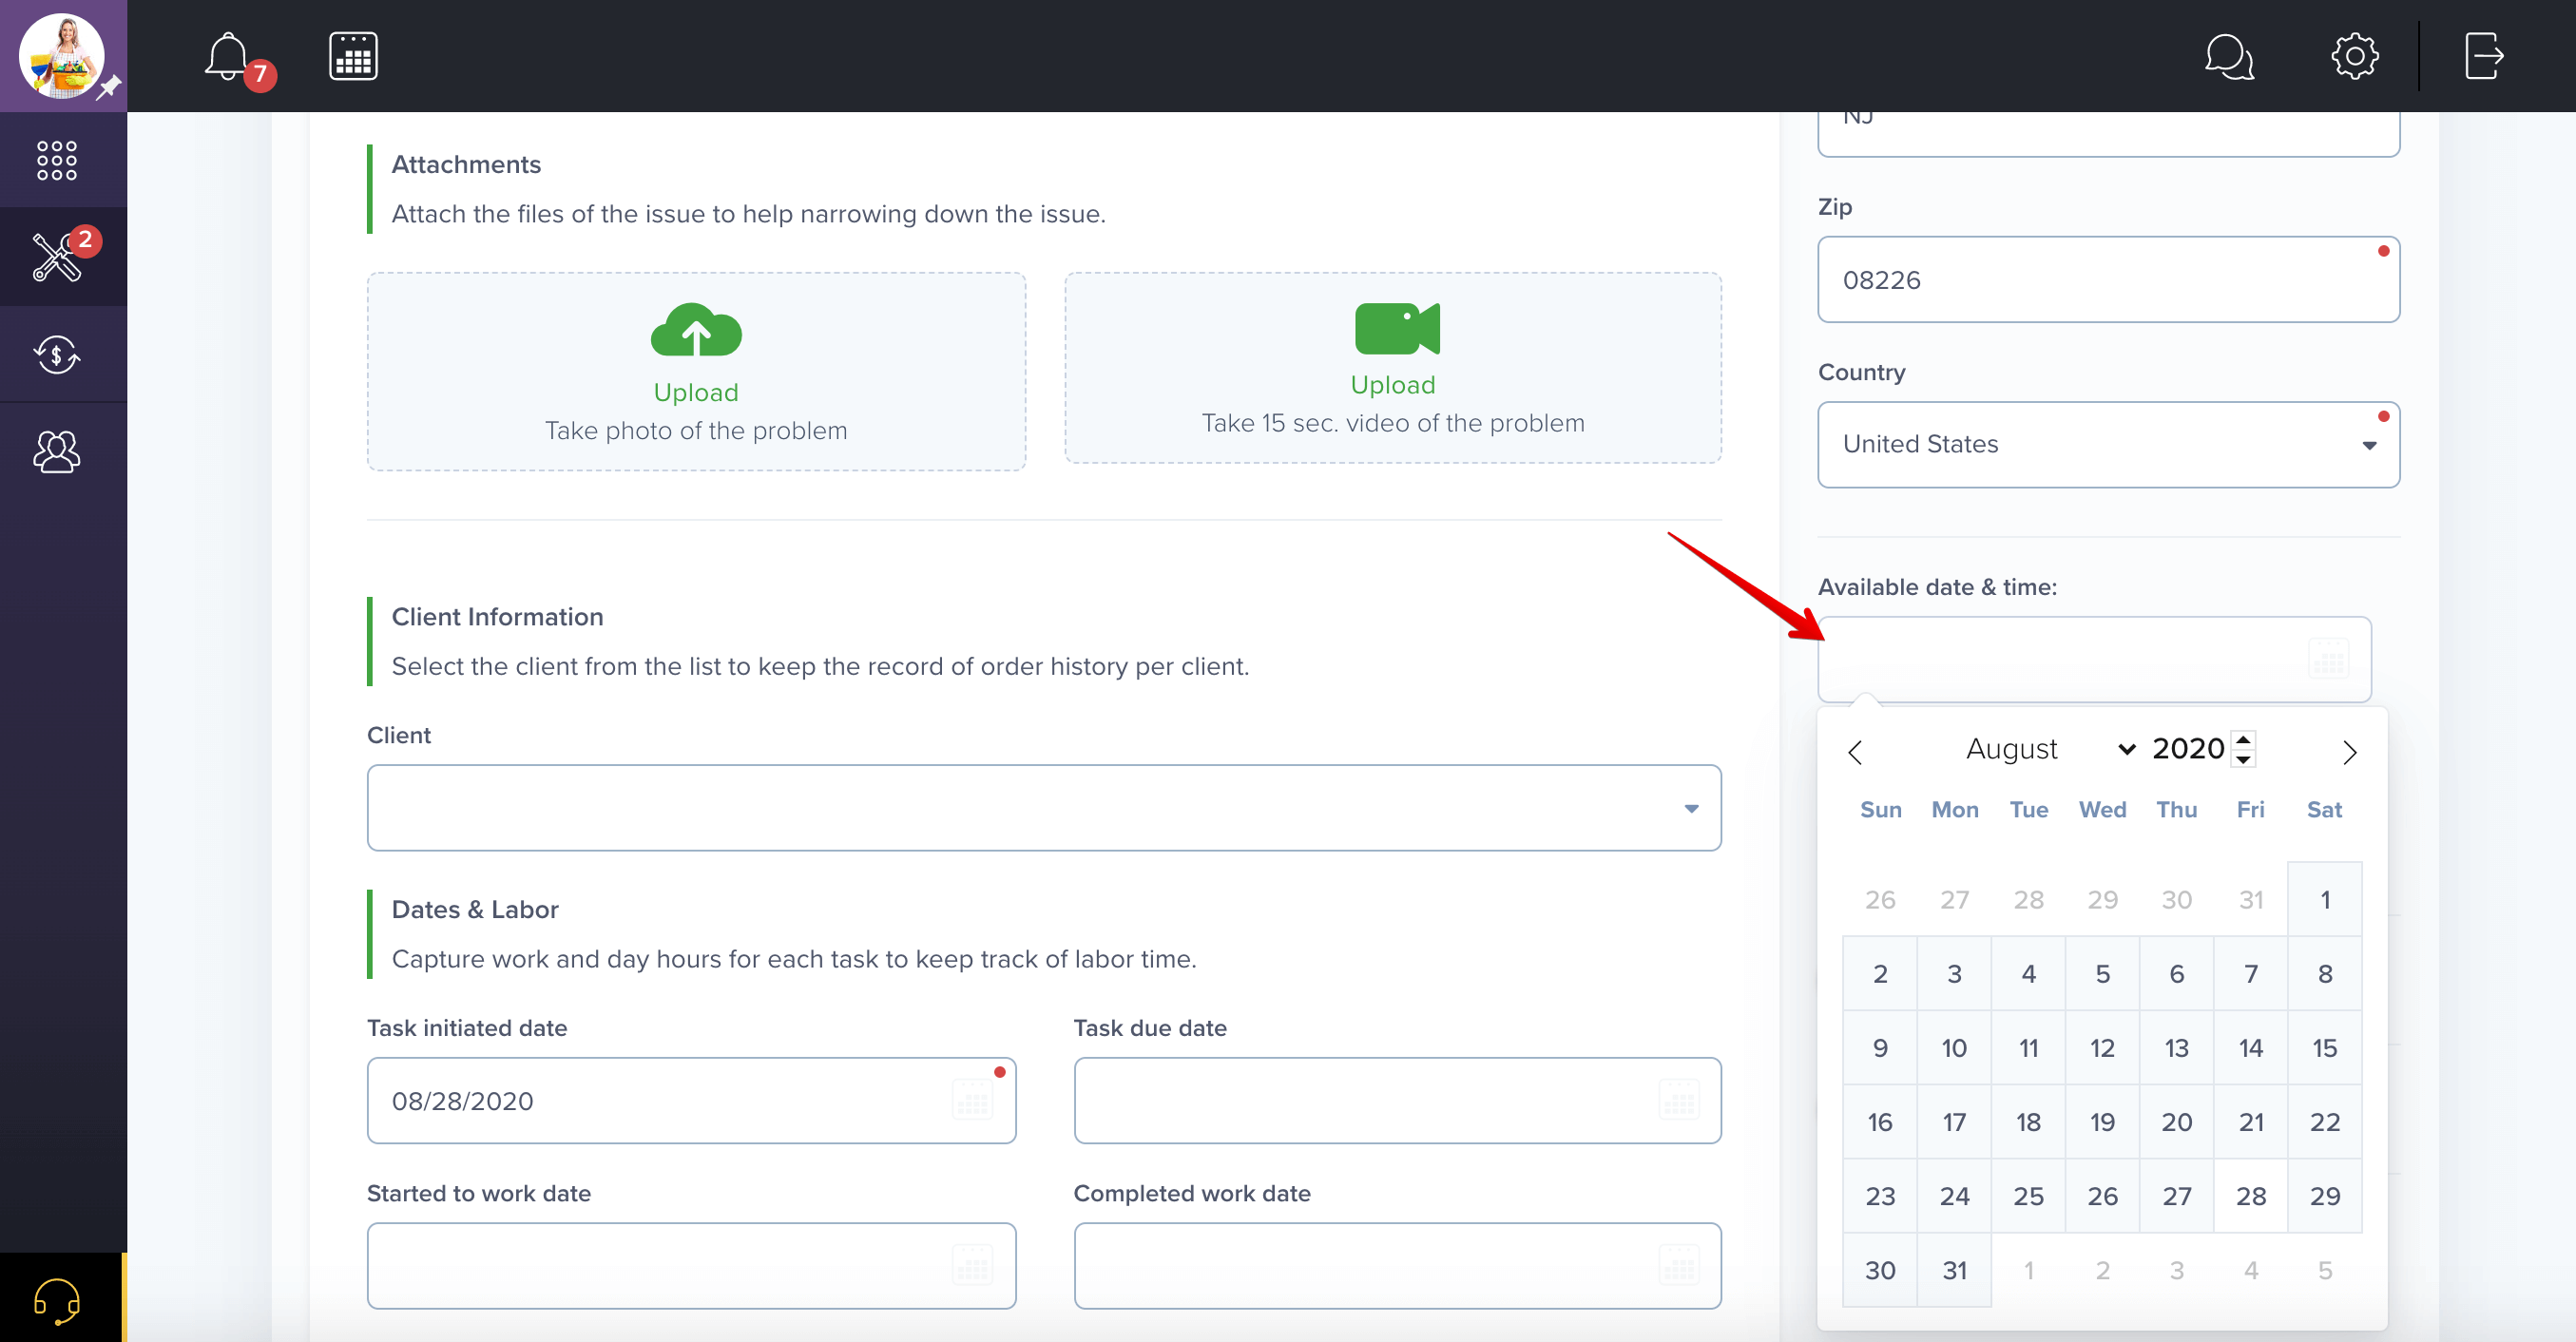Viewport: 2576px width, 1342px height.
Task: Click the Started to work date field
Action: [x=692, y=1265]
